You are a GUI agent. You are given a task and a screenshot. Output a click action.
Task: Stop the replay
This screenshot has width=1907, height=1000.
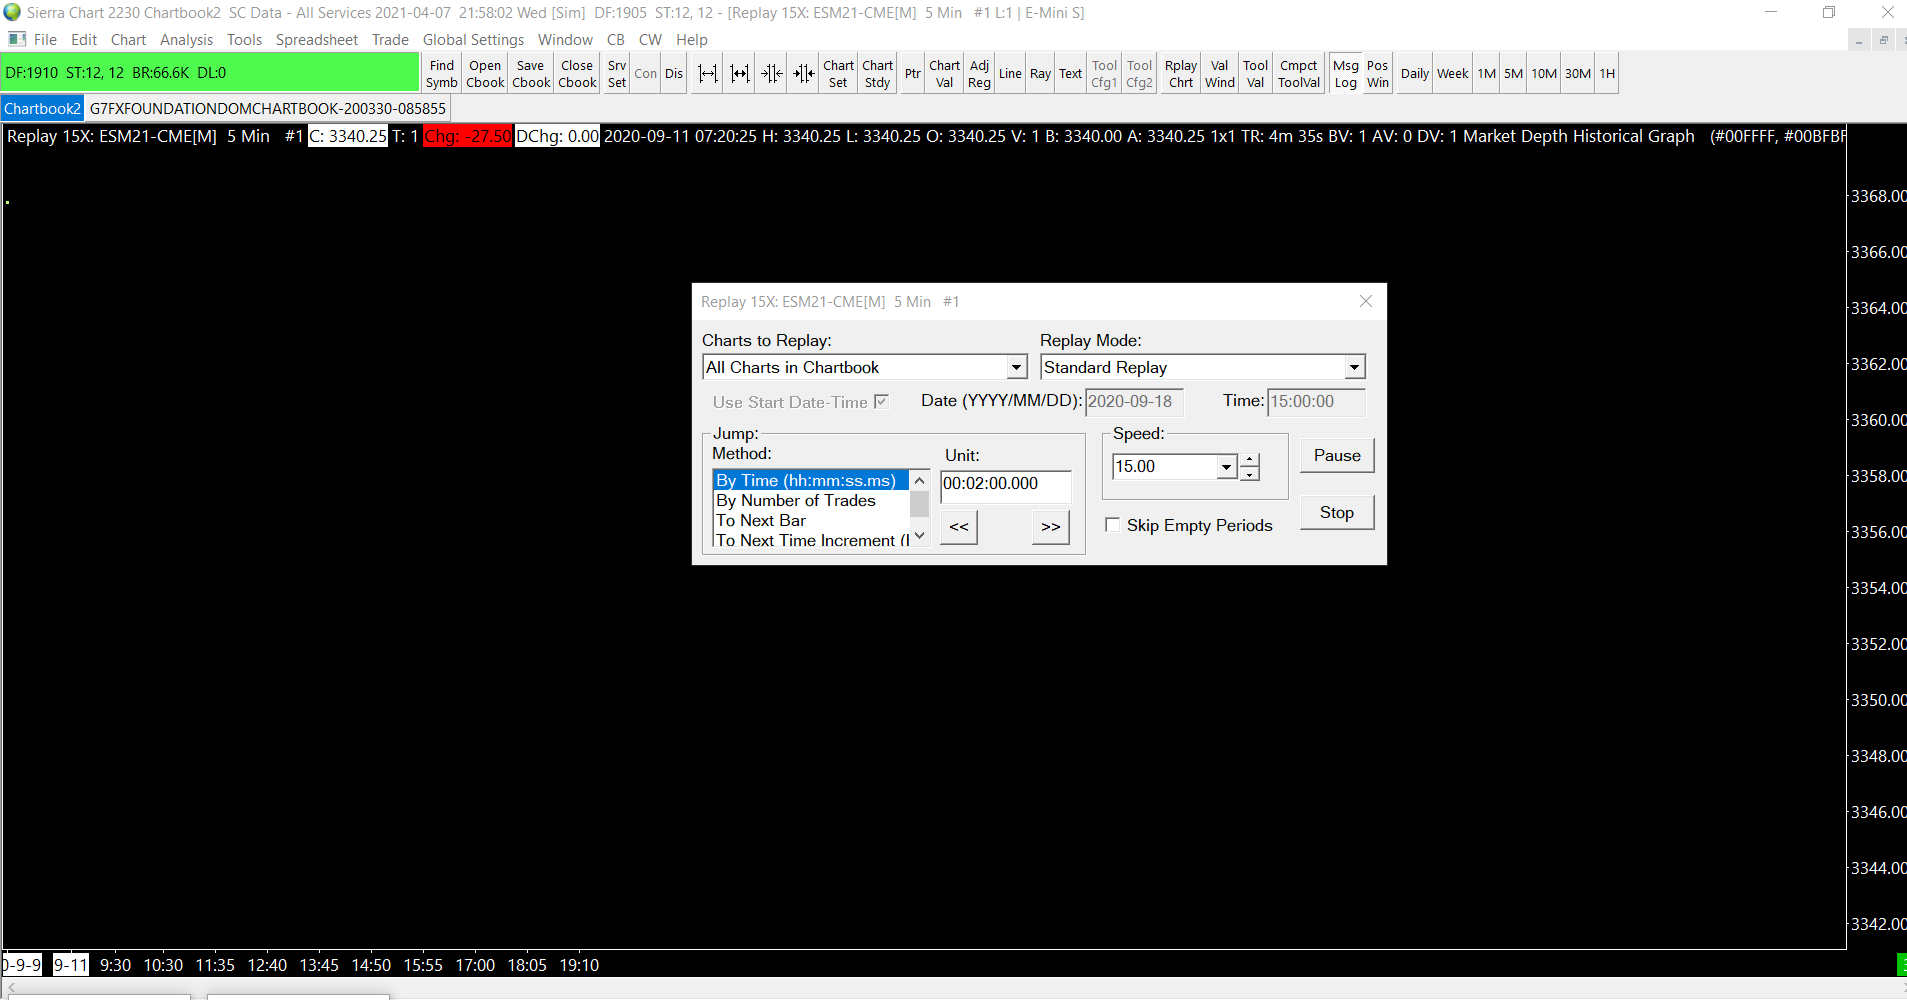(1337, 513)
